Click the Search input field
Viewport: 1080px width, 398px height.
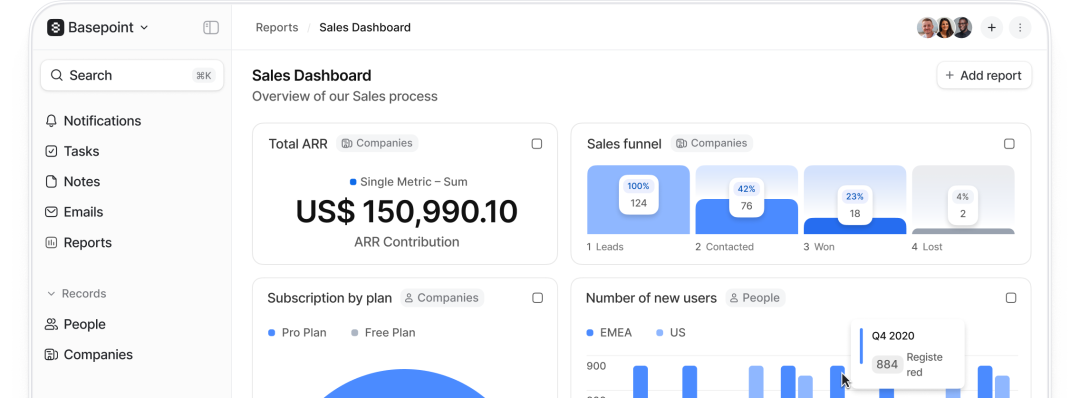132,75
